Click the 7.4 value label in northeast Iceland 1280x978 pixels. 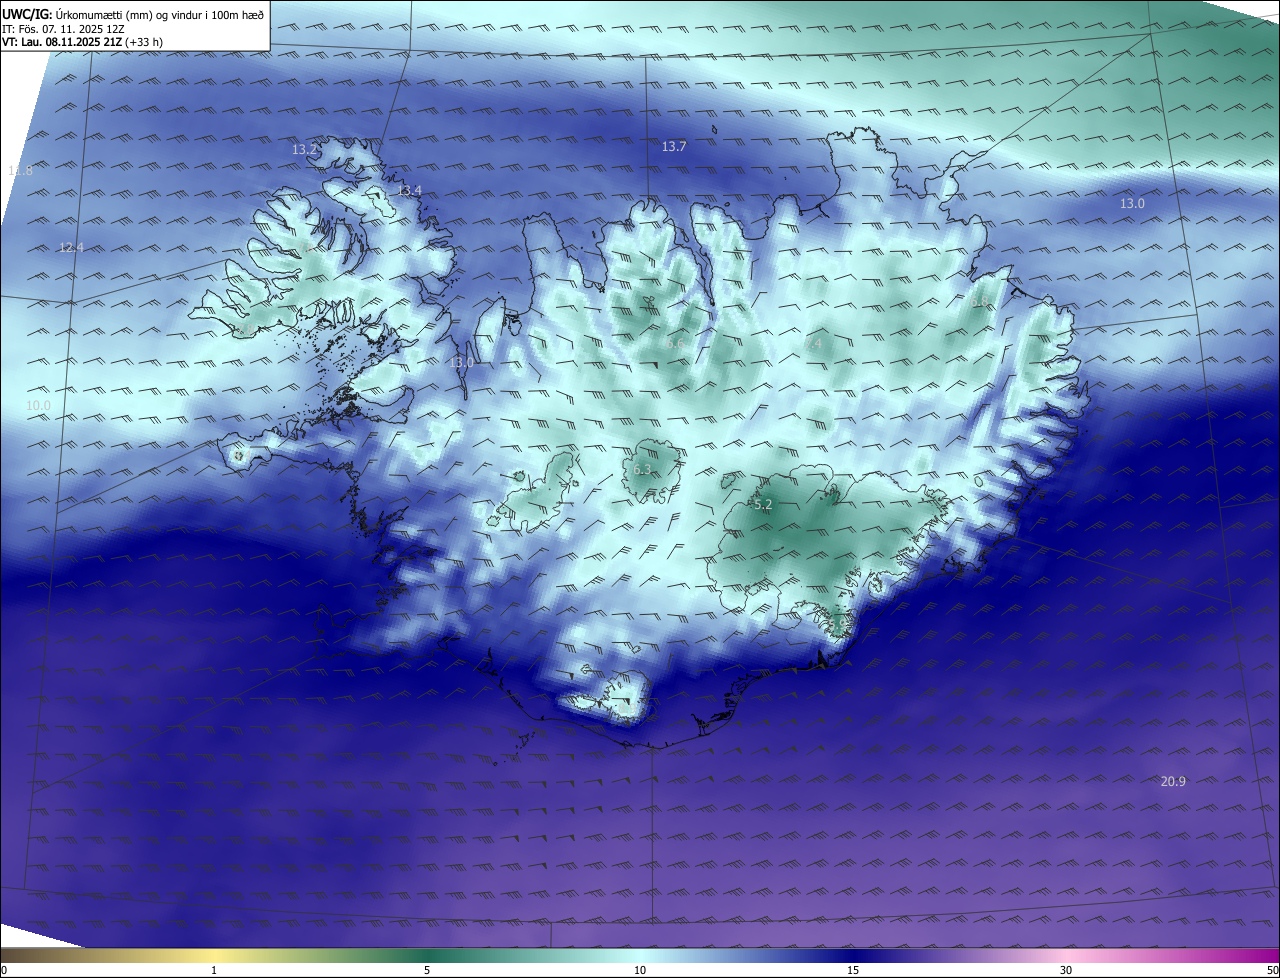point(812,344)
